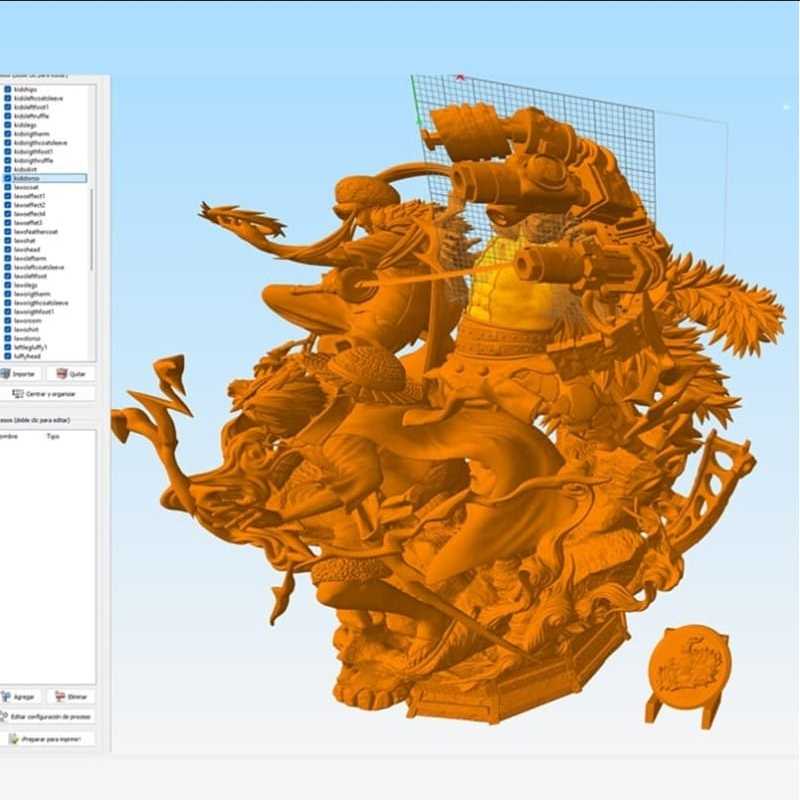Image resolution: width=800 pixels, height=800 pixels.
Task: Click the arrange icon on Centrar y organizar
Action: [x=18, y=394]
